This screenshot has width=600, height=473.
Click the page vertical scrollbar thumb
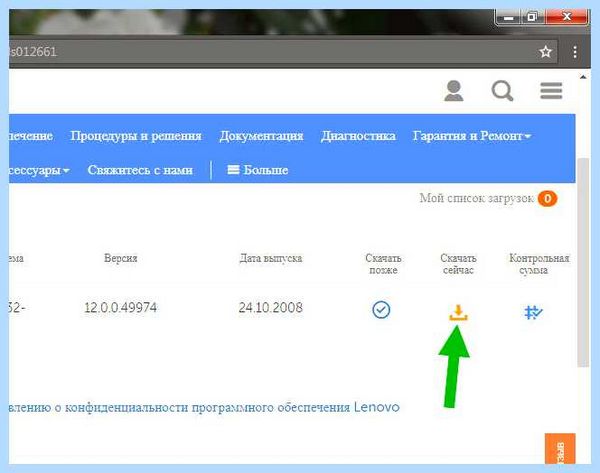(583, 262)
